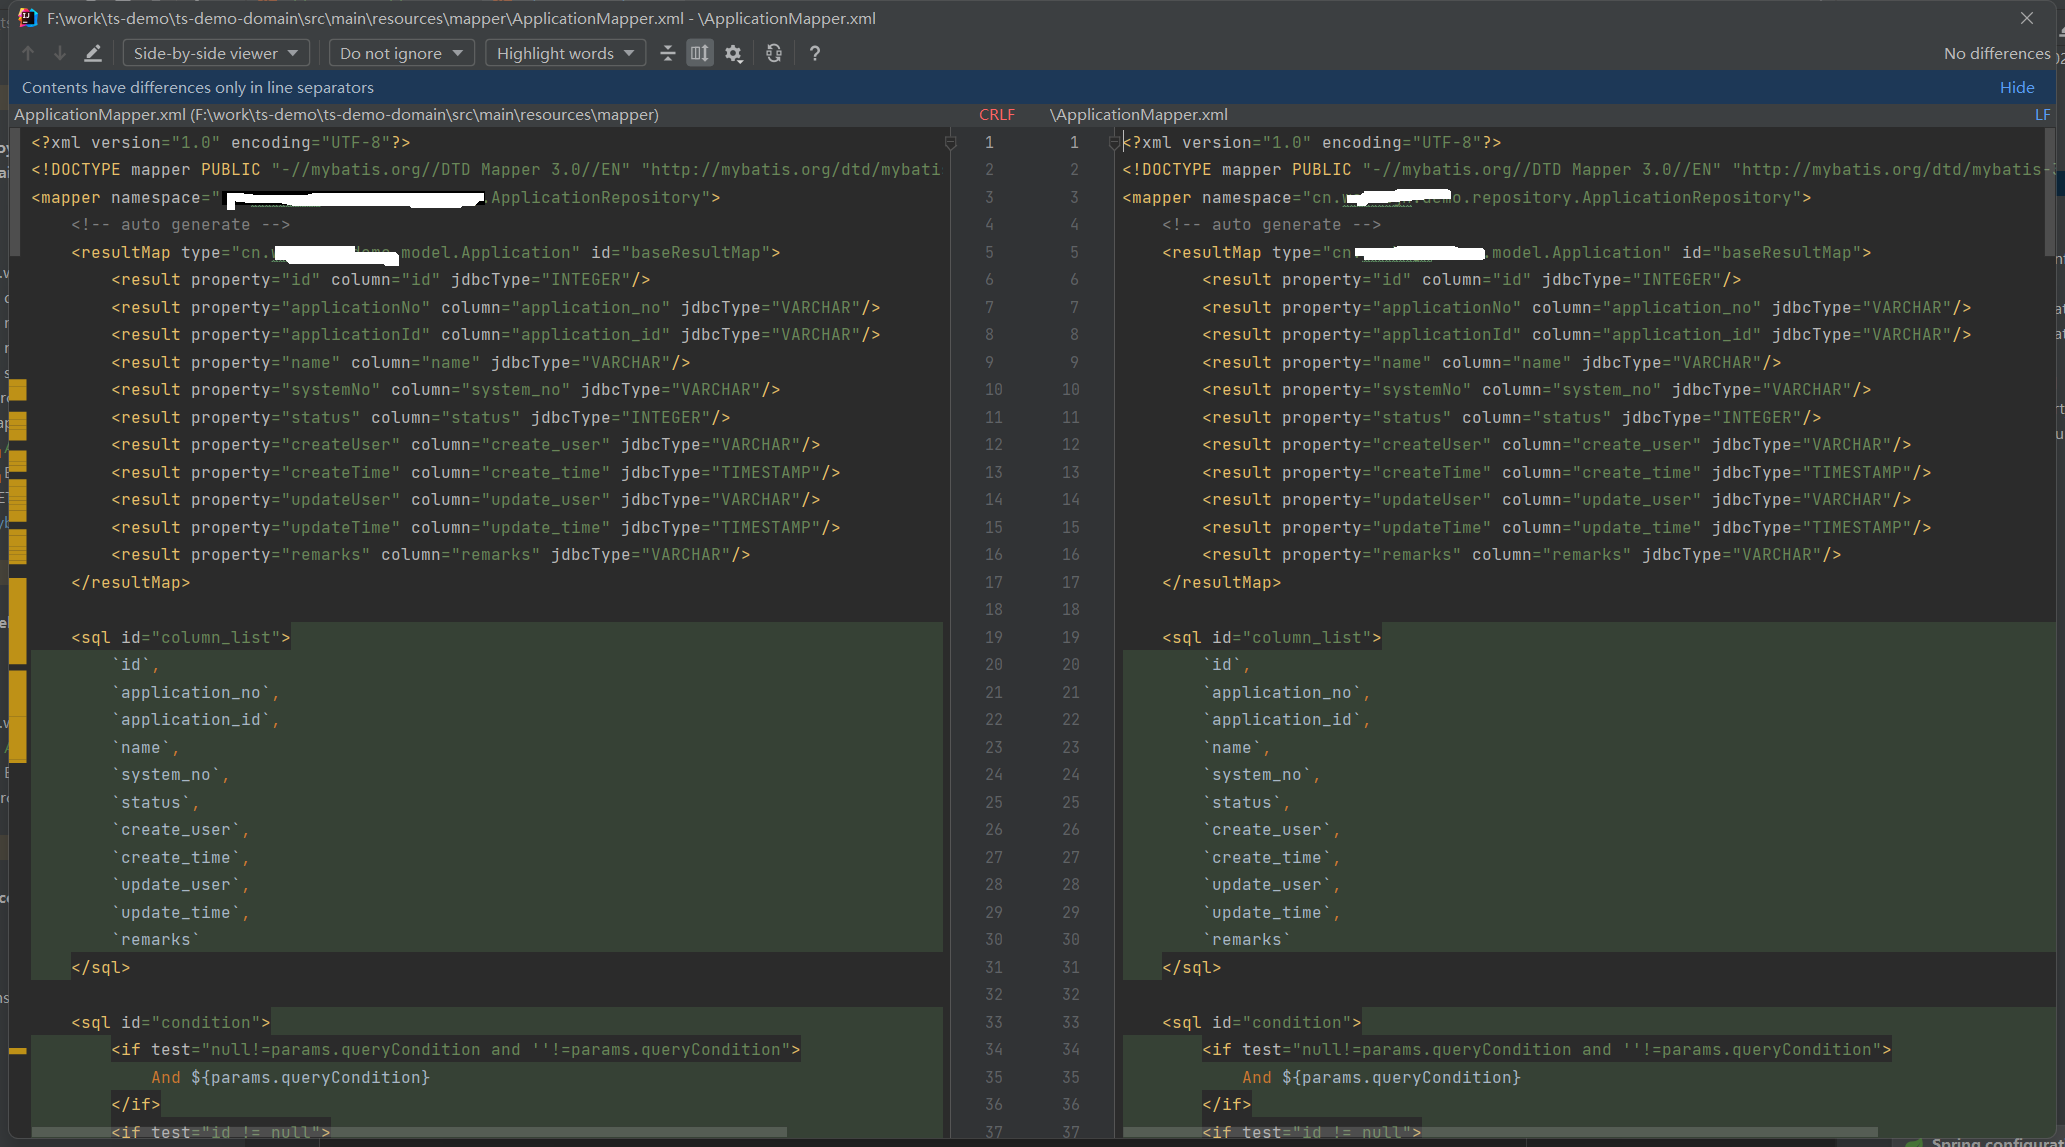Open the Side-by-side viewer dropdown

(216, 53)
